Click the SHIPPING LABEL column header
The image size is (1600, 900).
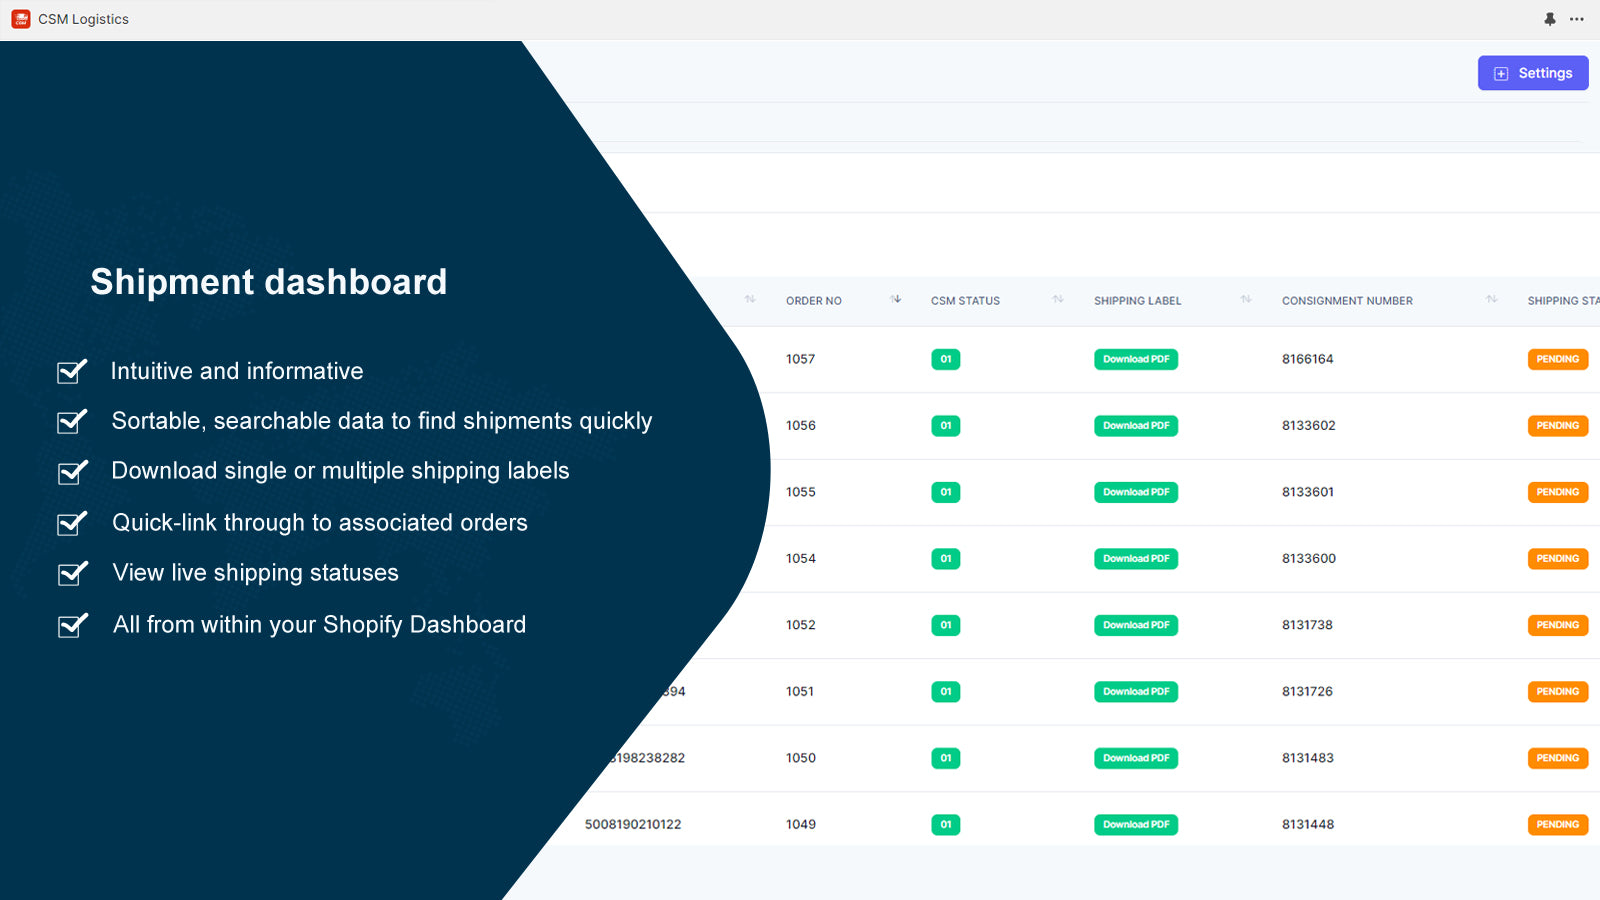pos(1138,301)
